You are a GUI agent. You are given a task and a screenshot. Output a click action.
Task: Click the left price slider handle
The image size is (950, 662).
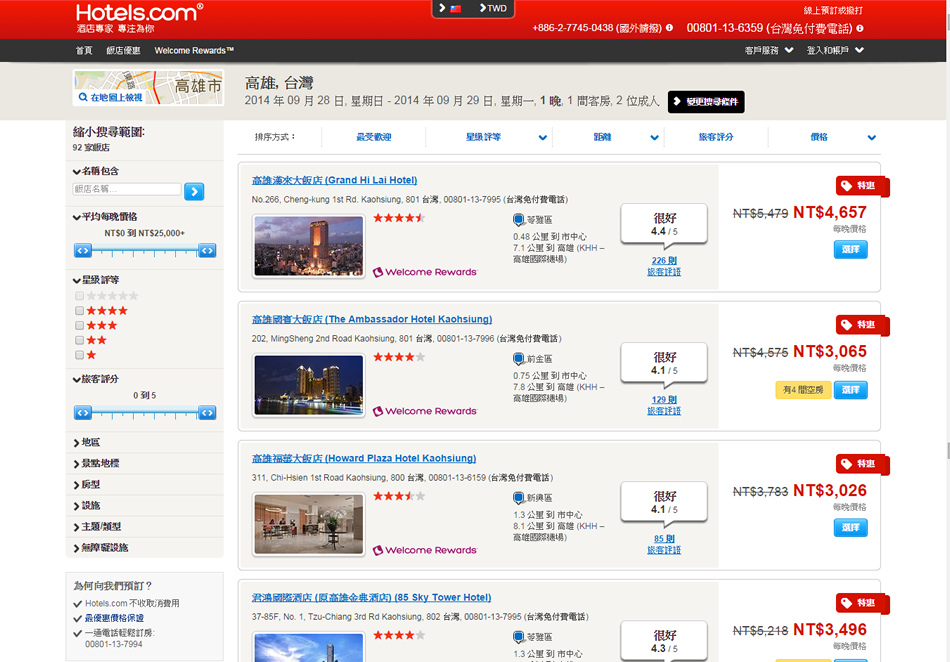coord(83,250)
